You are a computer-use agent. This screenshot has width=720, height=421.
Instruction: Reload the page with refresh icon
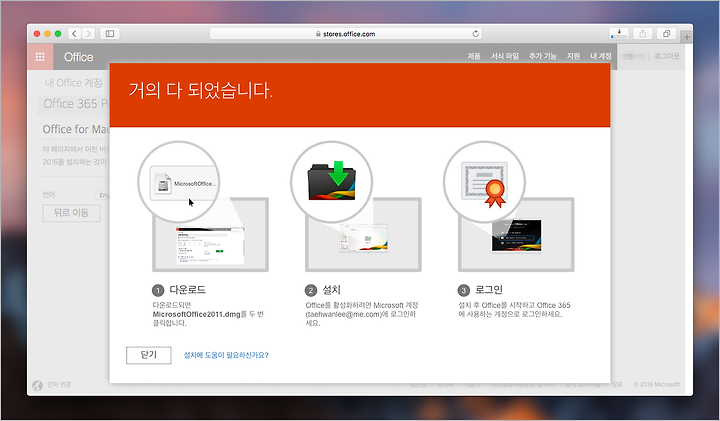tap(475, 34)
